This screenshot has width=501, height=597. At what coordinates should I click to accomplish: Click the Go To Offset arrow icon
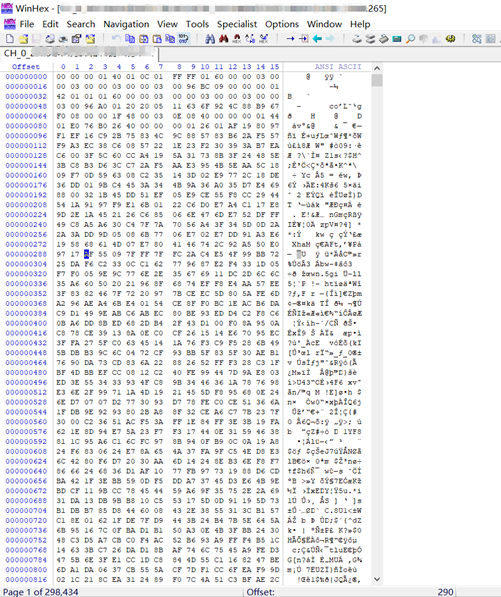click(x=290, y=38)
